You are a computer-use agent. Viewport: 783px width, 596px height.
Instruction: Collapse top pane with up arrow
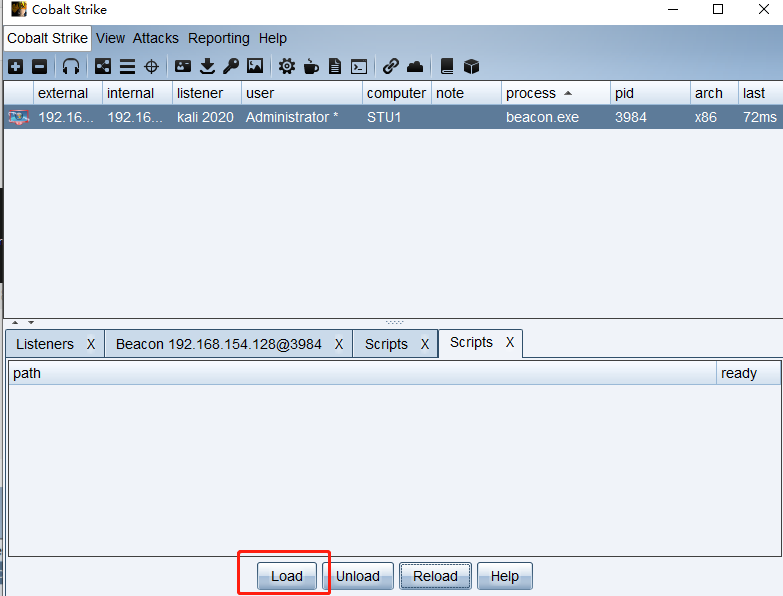15,322
